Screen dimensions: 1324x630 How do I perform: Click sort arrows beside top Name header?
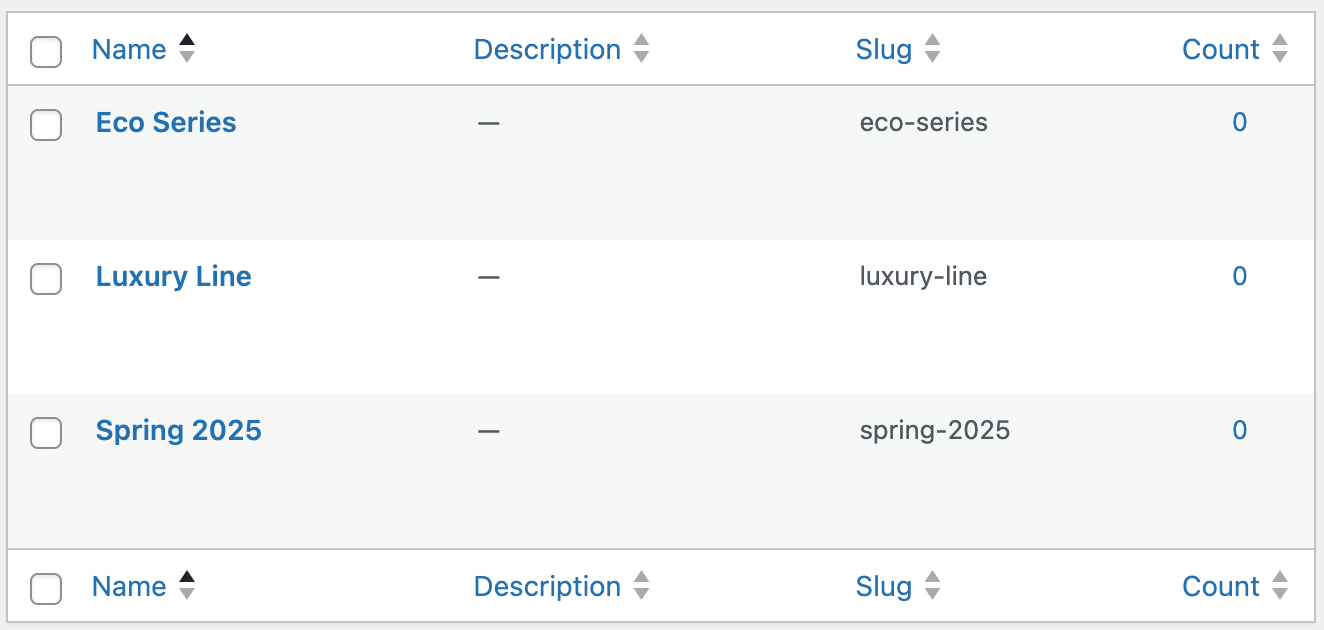(186, 49)
